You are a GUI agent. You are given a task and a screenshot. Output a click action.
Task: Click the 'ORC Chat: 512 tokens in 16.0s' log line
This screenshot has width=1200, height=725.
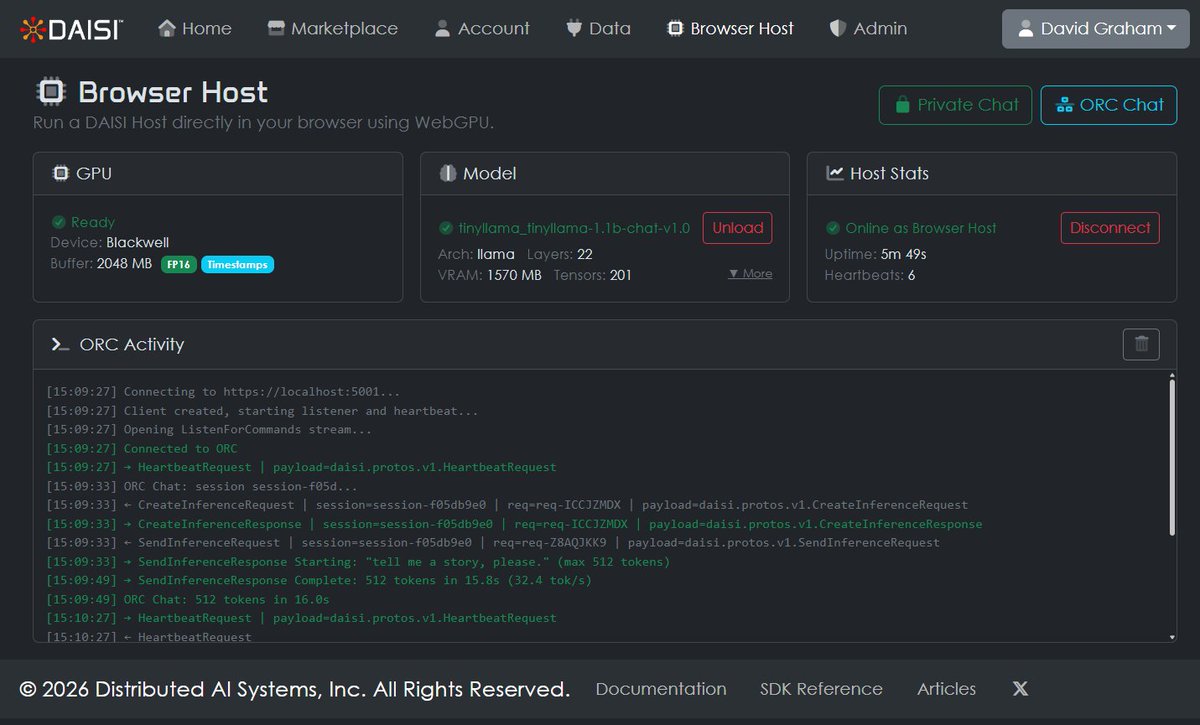(x=188, y=599)
